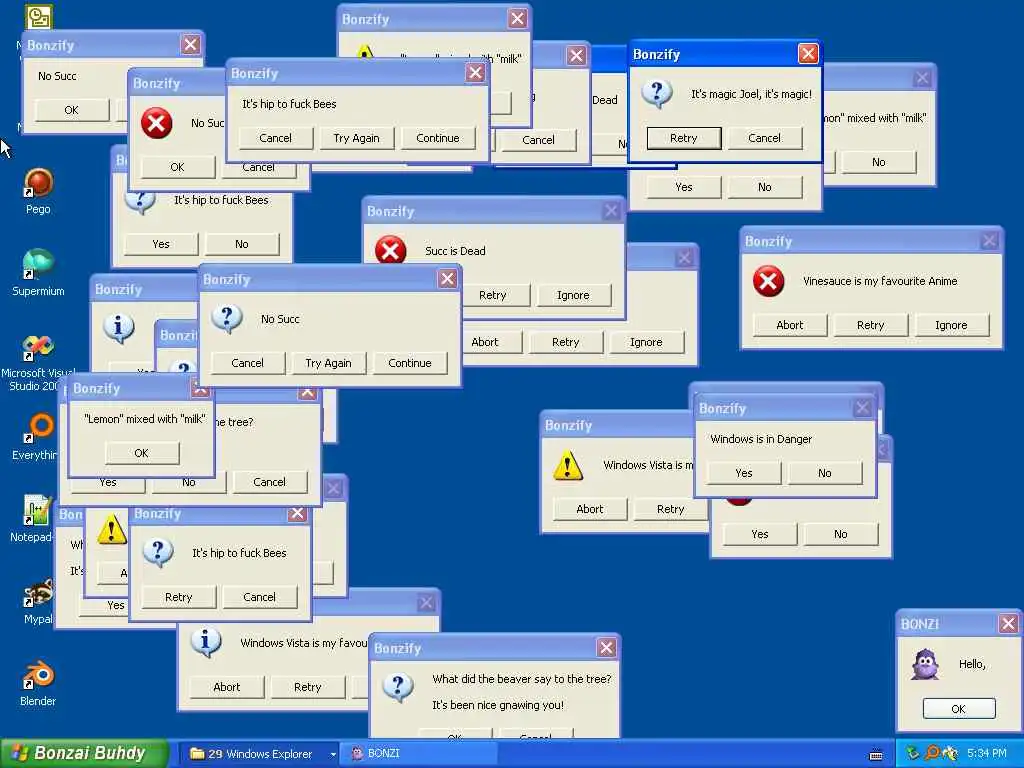Viewport: 1024px width, 768px height.
Task: Switch to BONZI taskbar button
Action: 420,753
